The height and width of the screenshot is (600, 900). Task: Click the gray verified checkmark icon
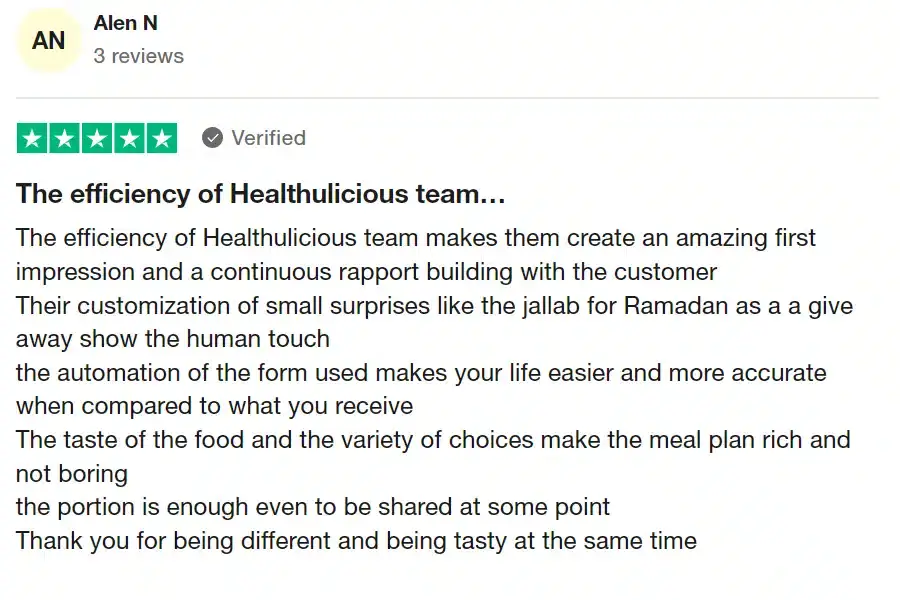click(x=212, y=138)
